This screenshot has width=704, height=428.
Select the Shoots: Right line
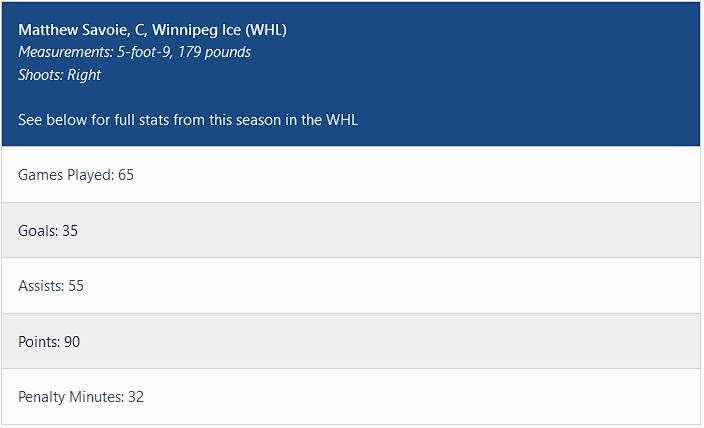pos(59,75)
